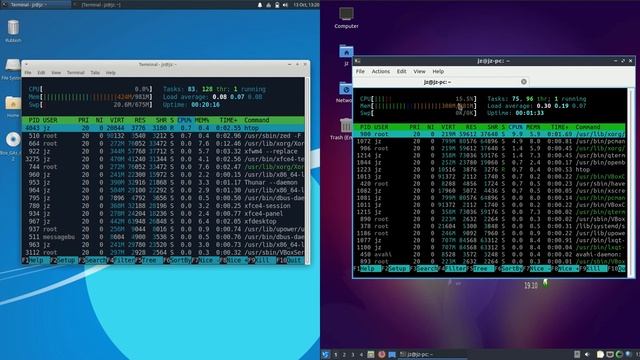Open the Network desktop icon
This screenshot has height=360, width=640.
click(345, 89)
